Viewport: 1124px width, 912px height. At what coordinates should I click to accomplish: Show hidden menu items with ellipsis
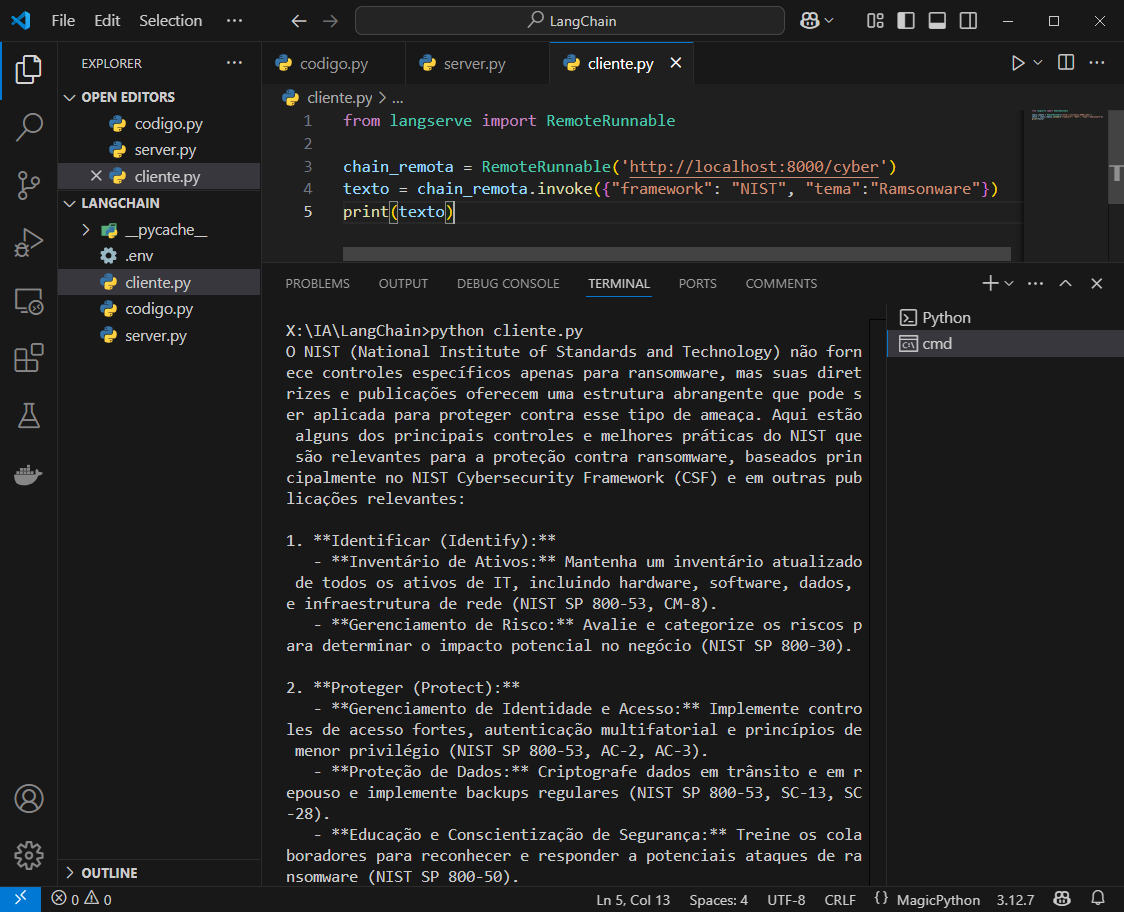pyautogui.click(x=234, y=21)
